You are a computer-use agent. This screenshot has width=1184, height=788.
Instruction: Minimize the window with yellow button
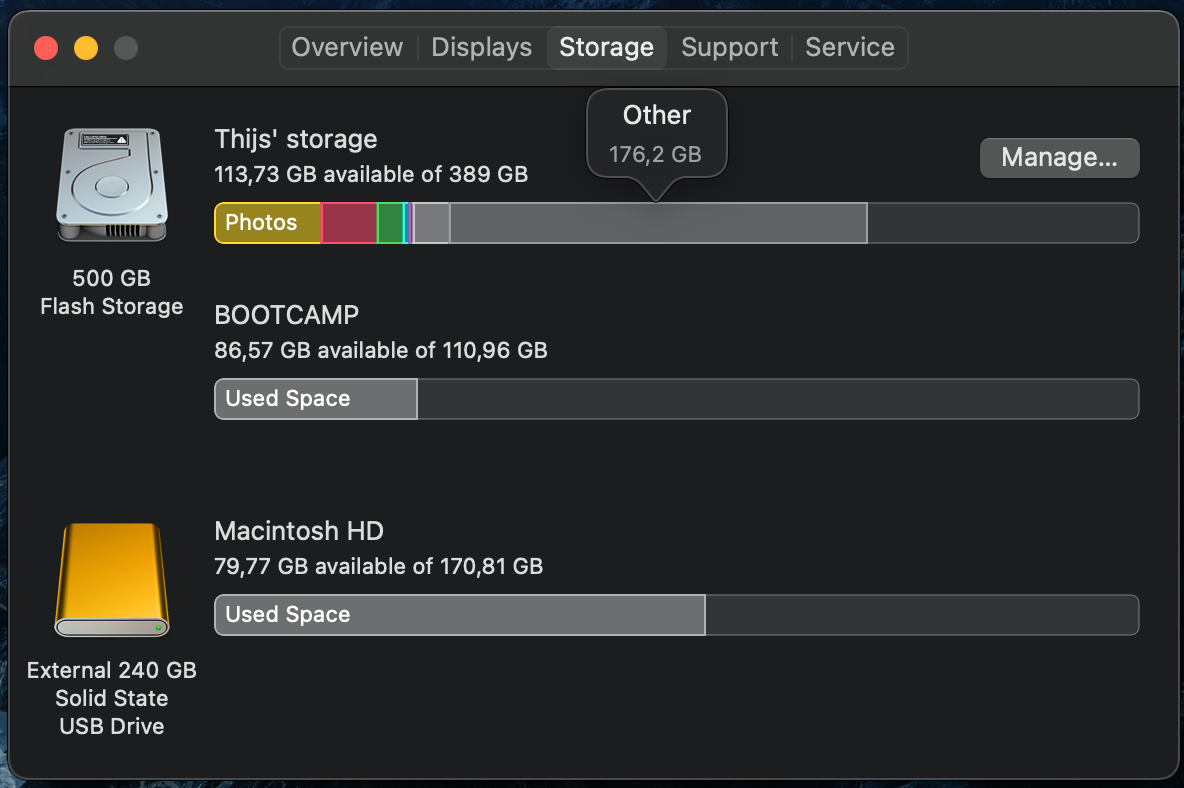[x=86, y=47]
